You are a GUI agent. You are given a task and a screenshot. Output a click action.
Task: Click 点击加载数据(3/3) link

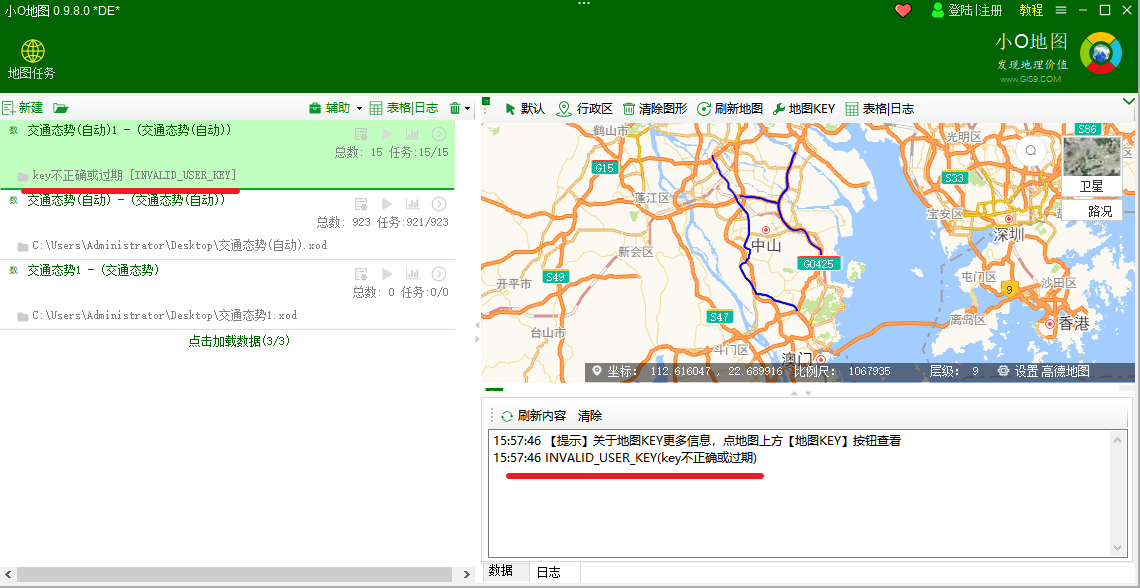coord(238,341)
